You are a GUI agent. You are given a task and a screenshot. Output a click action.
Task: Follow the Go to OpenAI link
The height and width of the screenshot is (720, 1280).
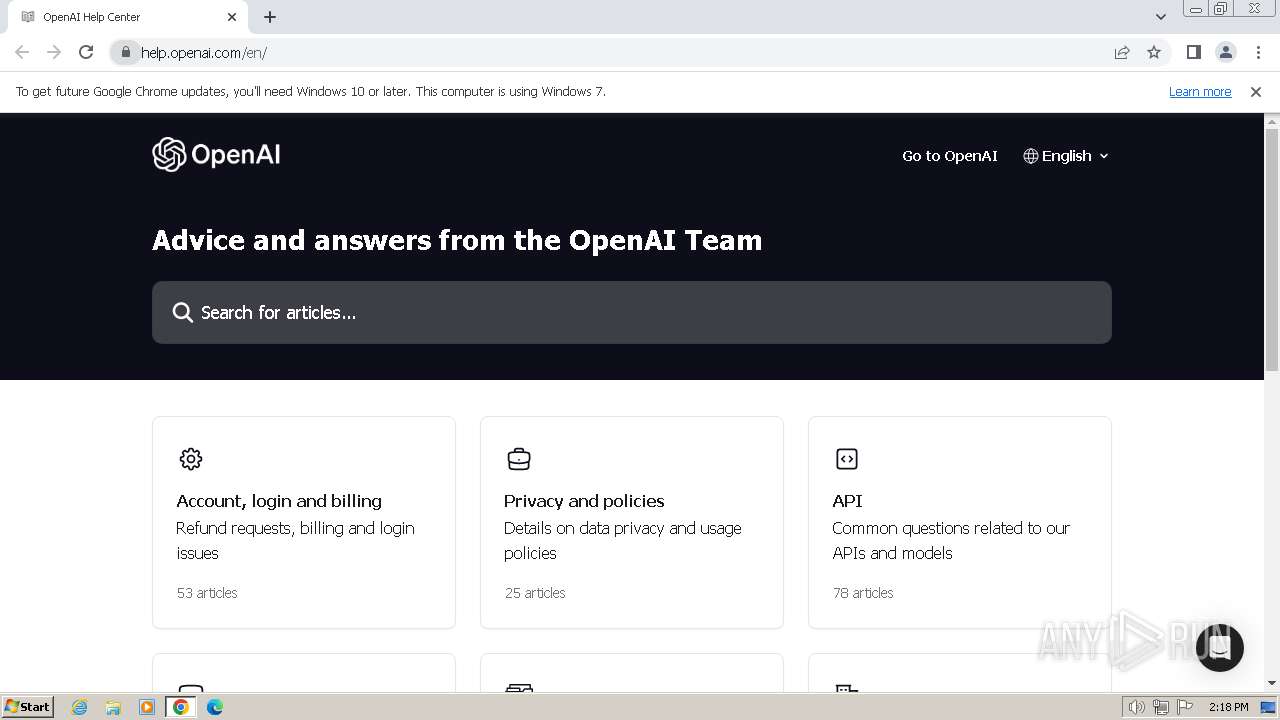pos(949,156)
